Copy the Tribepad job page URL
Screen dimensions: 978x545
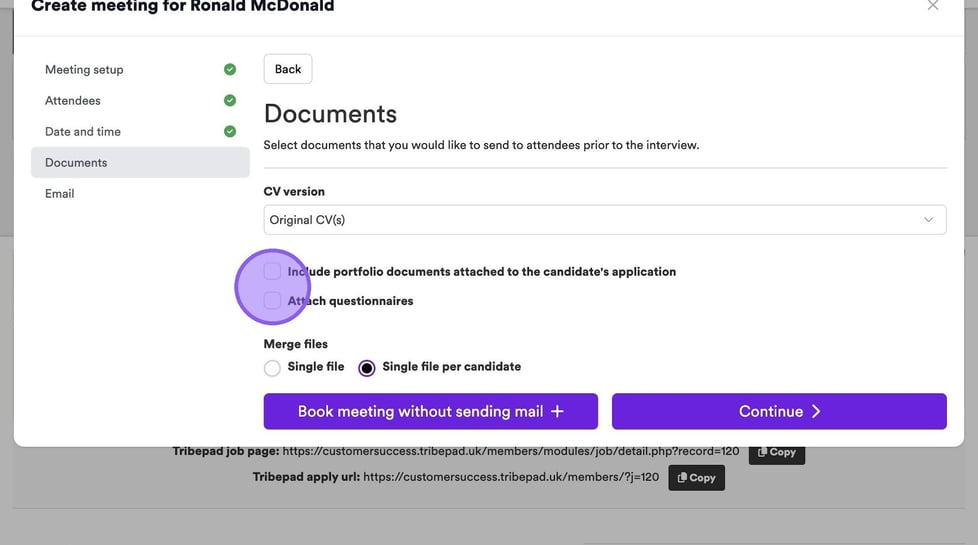pyautogui.click(x=776, y=452)
